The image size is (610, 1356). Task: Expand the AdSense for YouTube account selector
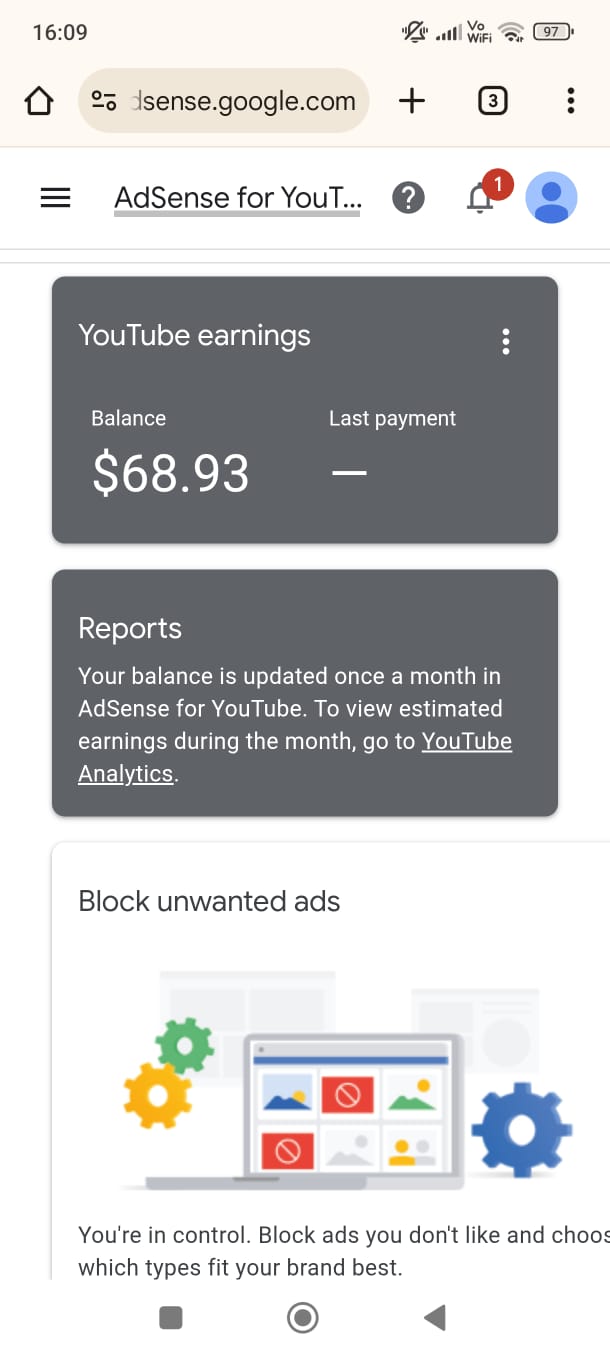[238, 198]
